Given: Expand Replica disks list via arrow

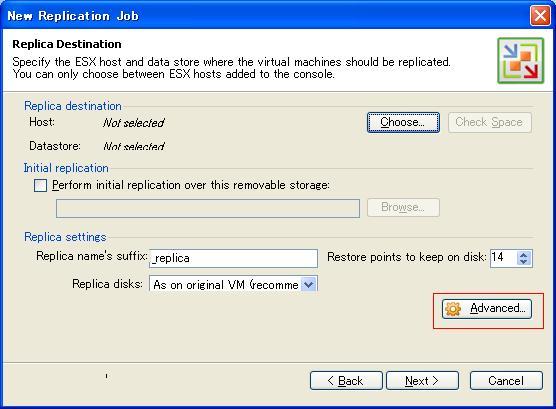Looking at the screenshot, I should pyautogui.click(x=309, y=284).
